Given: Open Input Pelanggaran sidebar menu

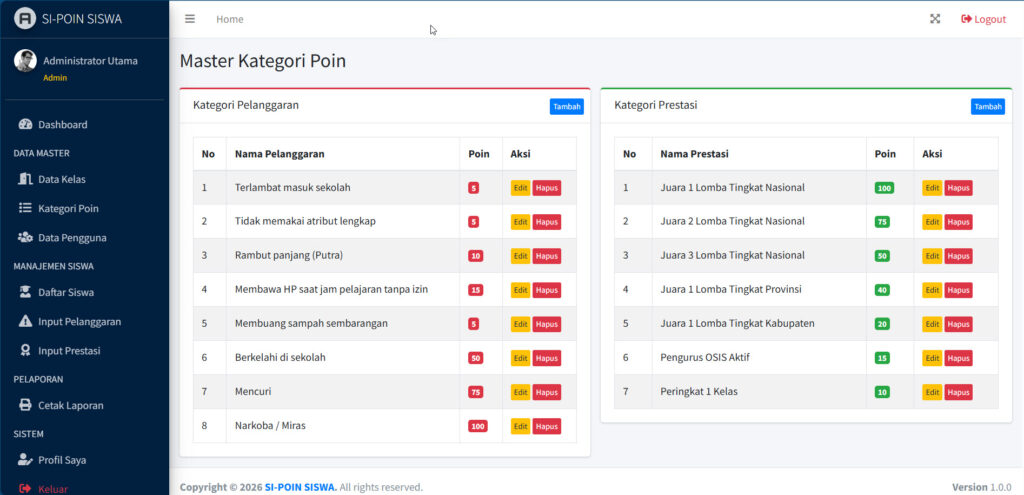Looking at the screenshot, I should coord(79,321).
